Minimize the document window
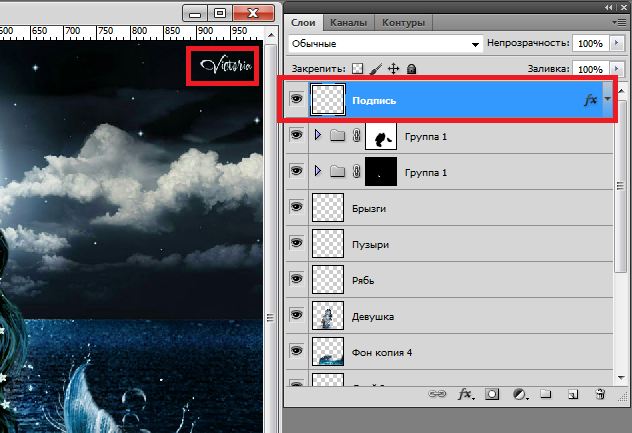This screenshot has height=433, width=632. (x=195, y=13)
